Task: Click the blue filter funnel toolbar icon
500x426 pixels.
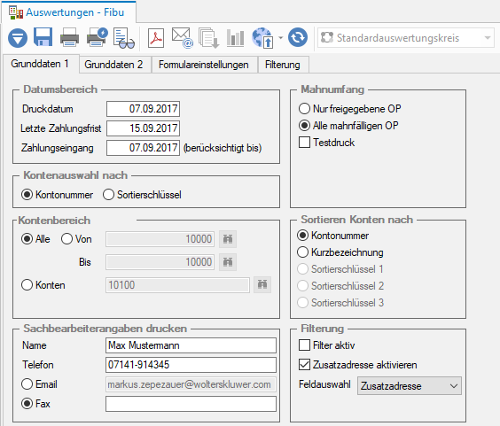Action: coord(17,38)
